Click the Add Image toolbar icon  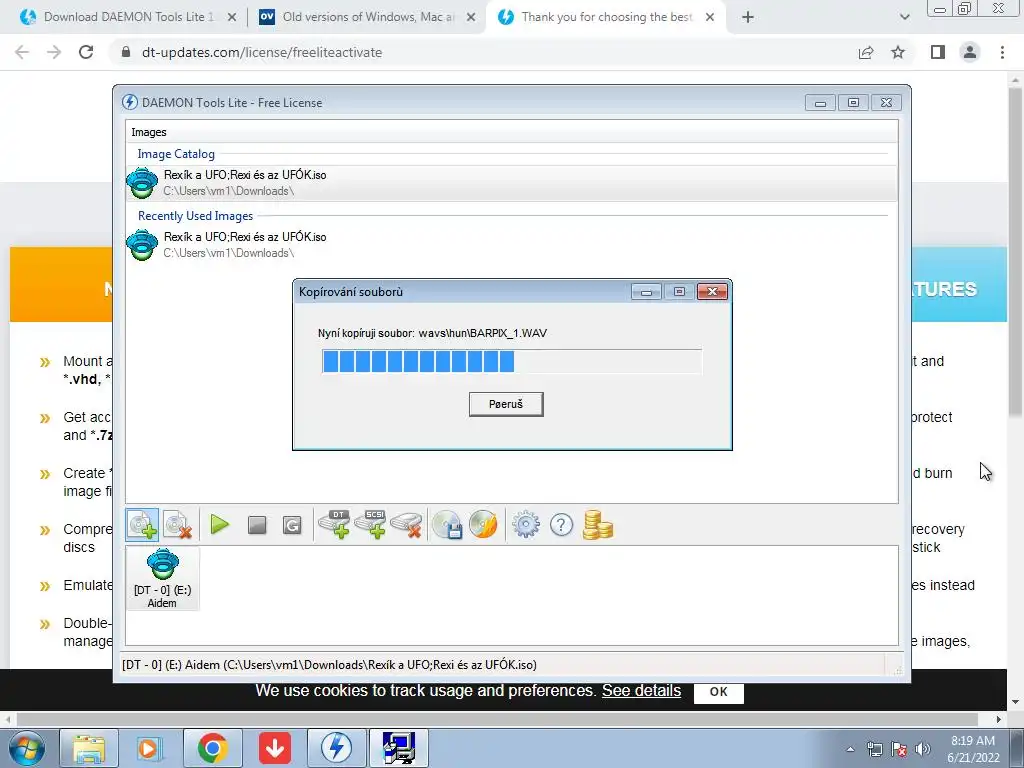[142, 525]
